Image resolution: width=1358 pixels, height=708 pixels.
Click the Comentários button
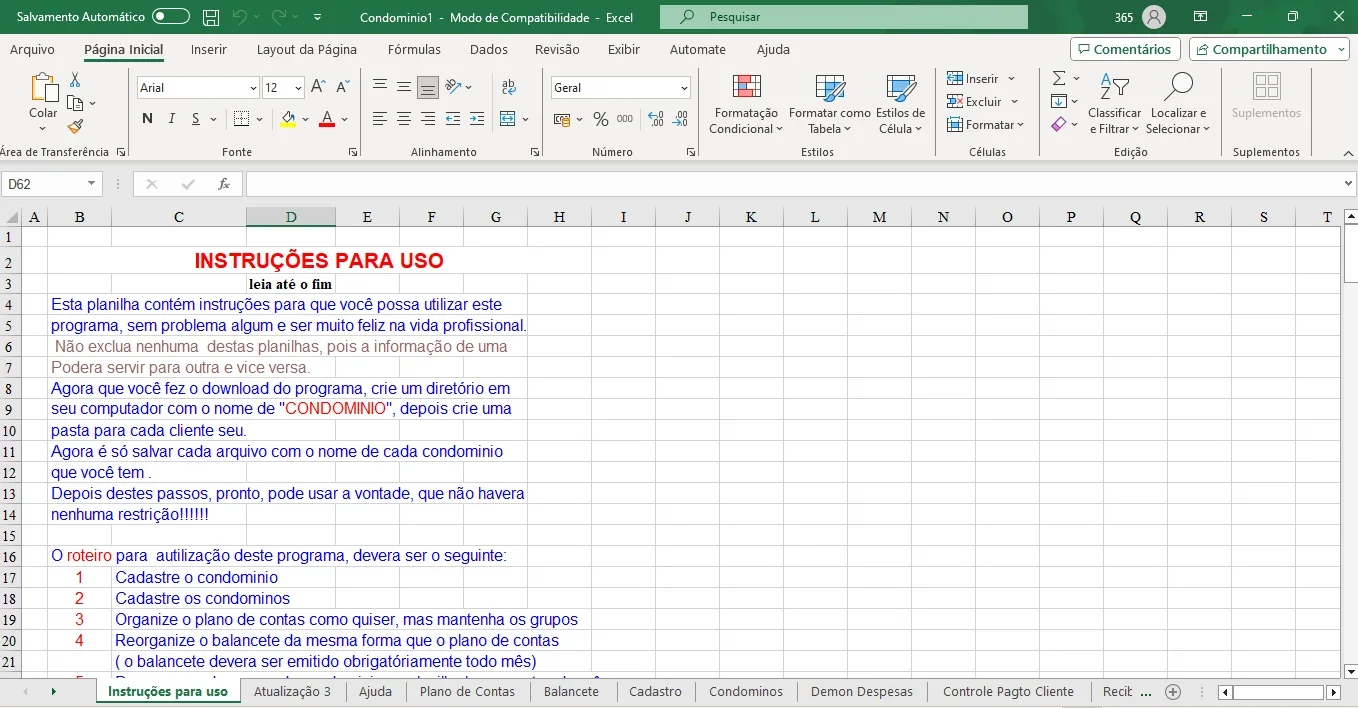pos(1125,49)
